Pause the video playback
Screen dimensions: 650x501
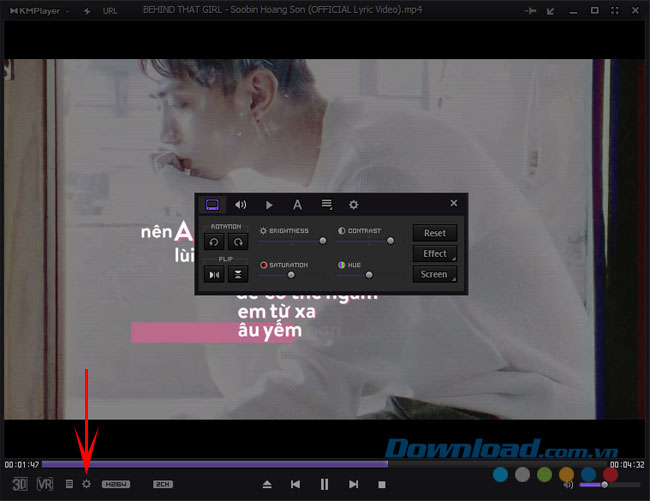pos(324,484)
